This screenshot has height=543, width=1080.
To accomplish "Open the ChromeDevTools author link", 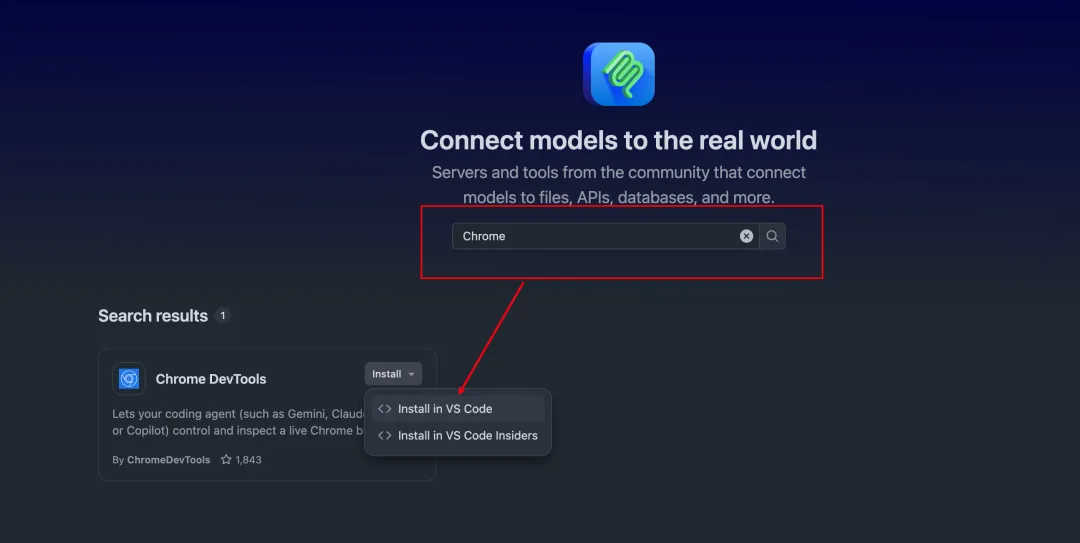I will [168, 460].
